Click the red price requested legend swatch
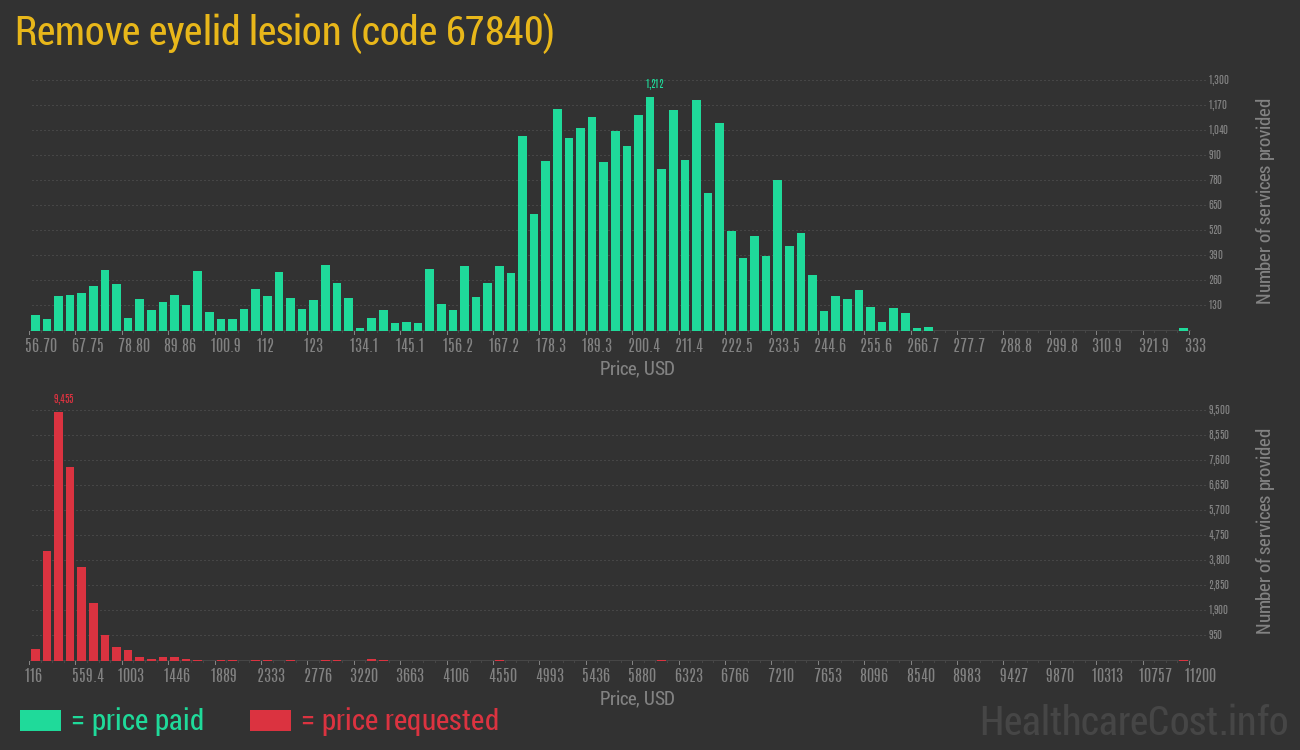Viewport: 1300px width, 750px height. click(x=270, y=720)
